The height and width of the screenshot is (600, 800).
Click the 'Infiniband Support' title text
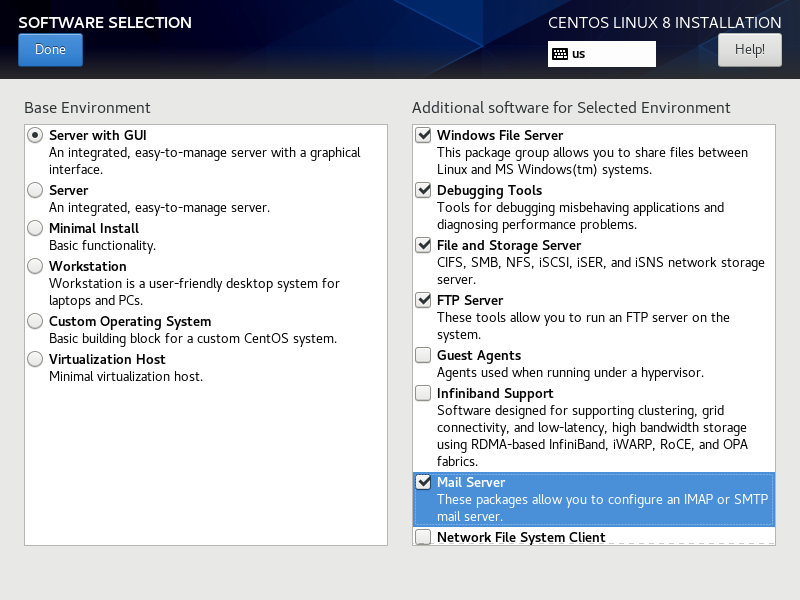tap(495, 394)
